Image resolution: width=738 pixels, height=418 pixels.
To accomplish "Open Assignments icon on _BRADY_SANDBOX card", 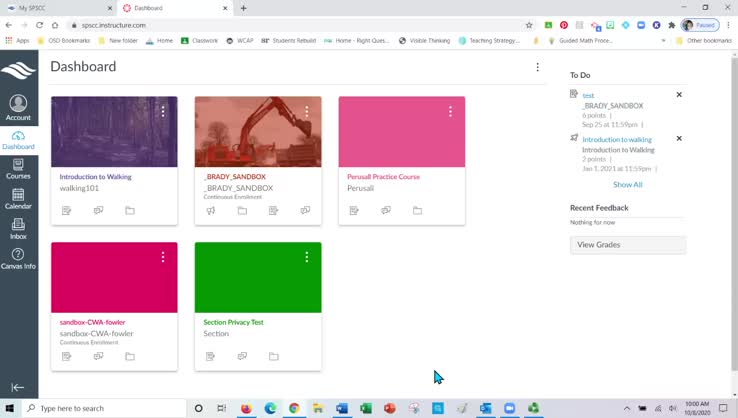I will [x=273, y=210].
